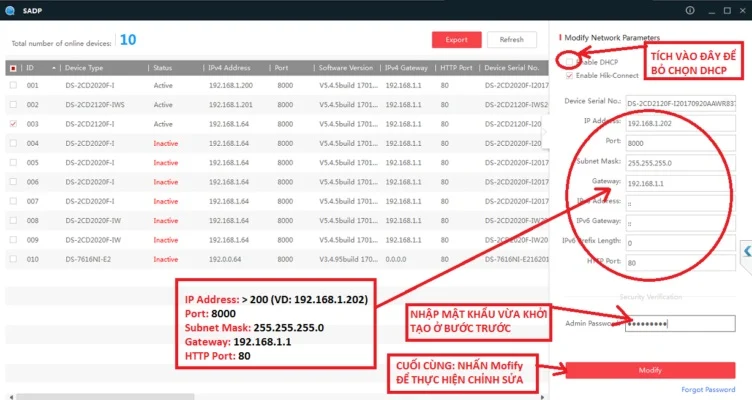Open the info icon in title bar
Screen dimensions: 752x400
[690, 10]
